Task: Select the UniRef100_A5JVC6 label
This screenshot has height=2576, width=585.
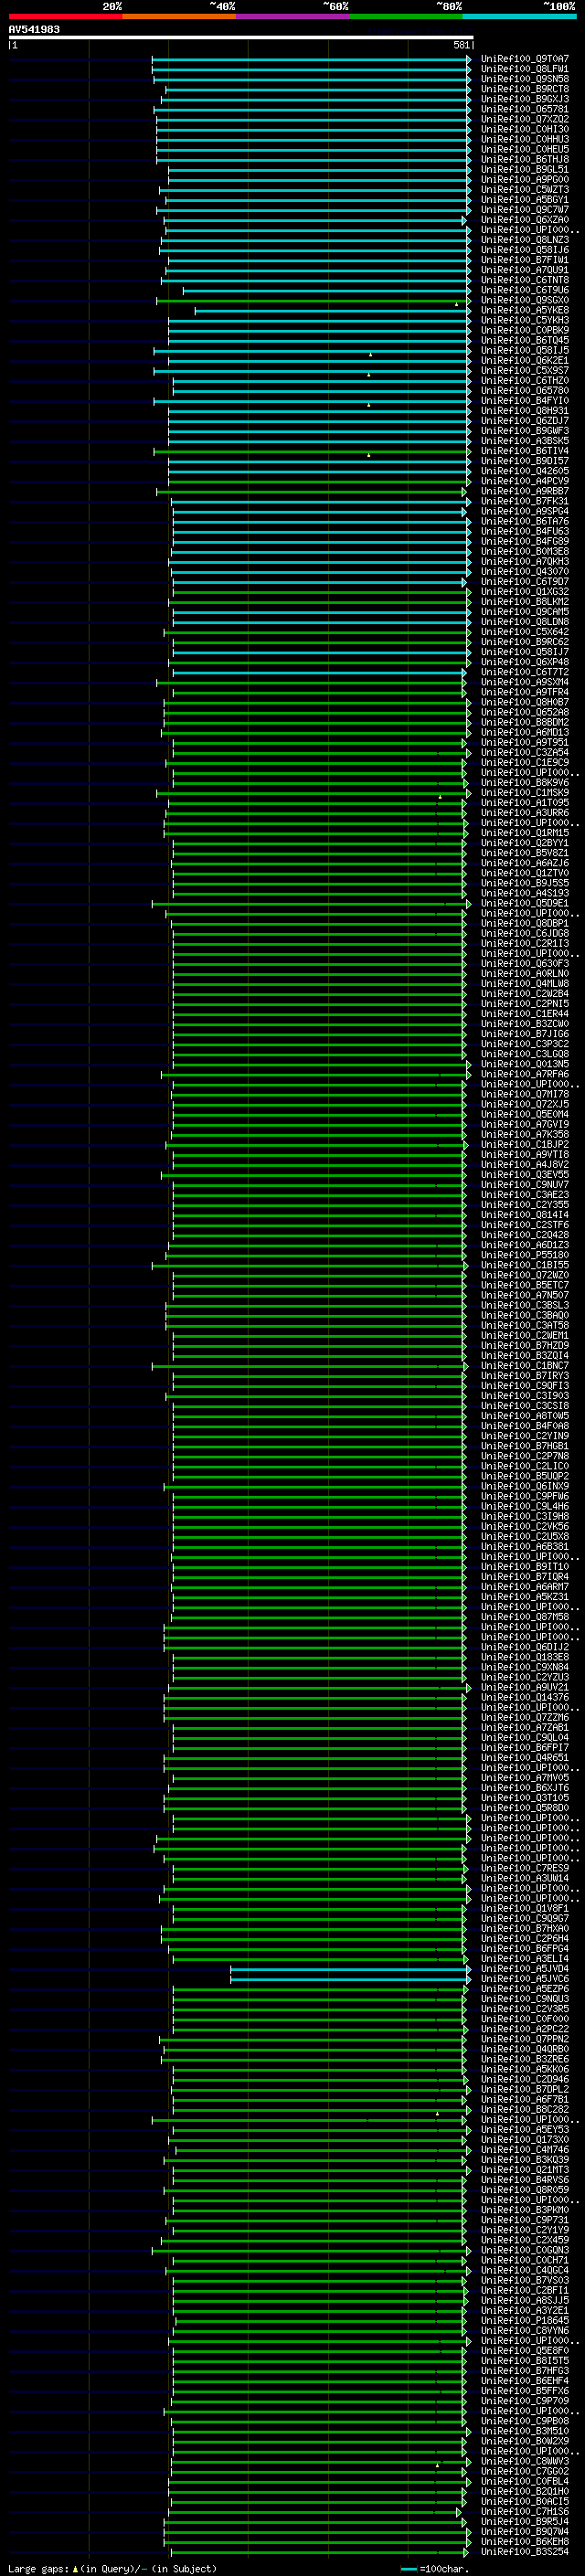Action: pos(524,1978)
